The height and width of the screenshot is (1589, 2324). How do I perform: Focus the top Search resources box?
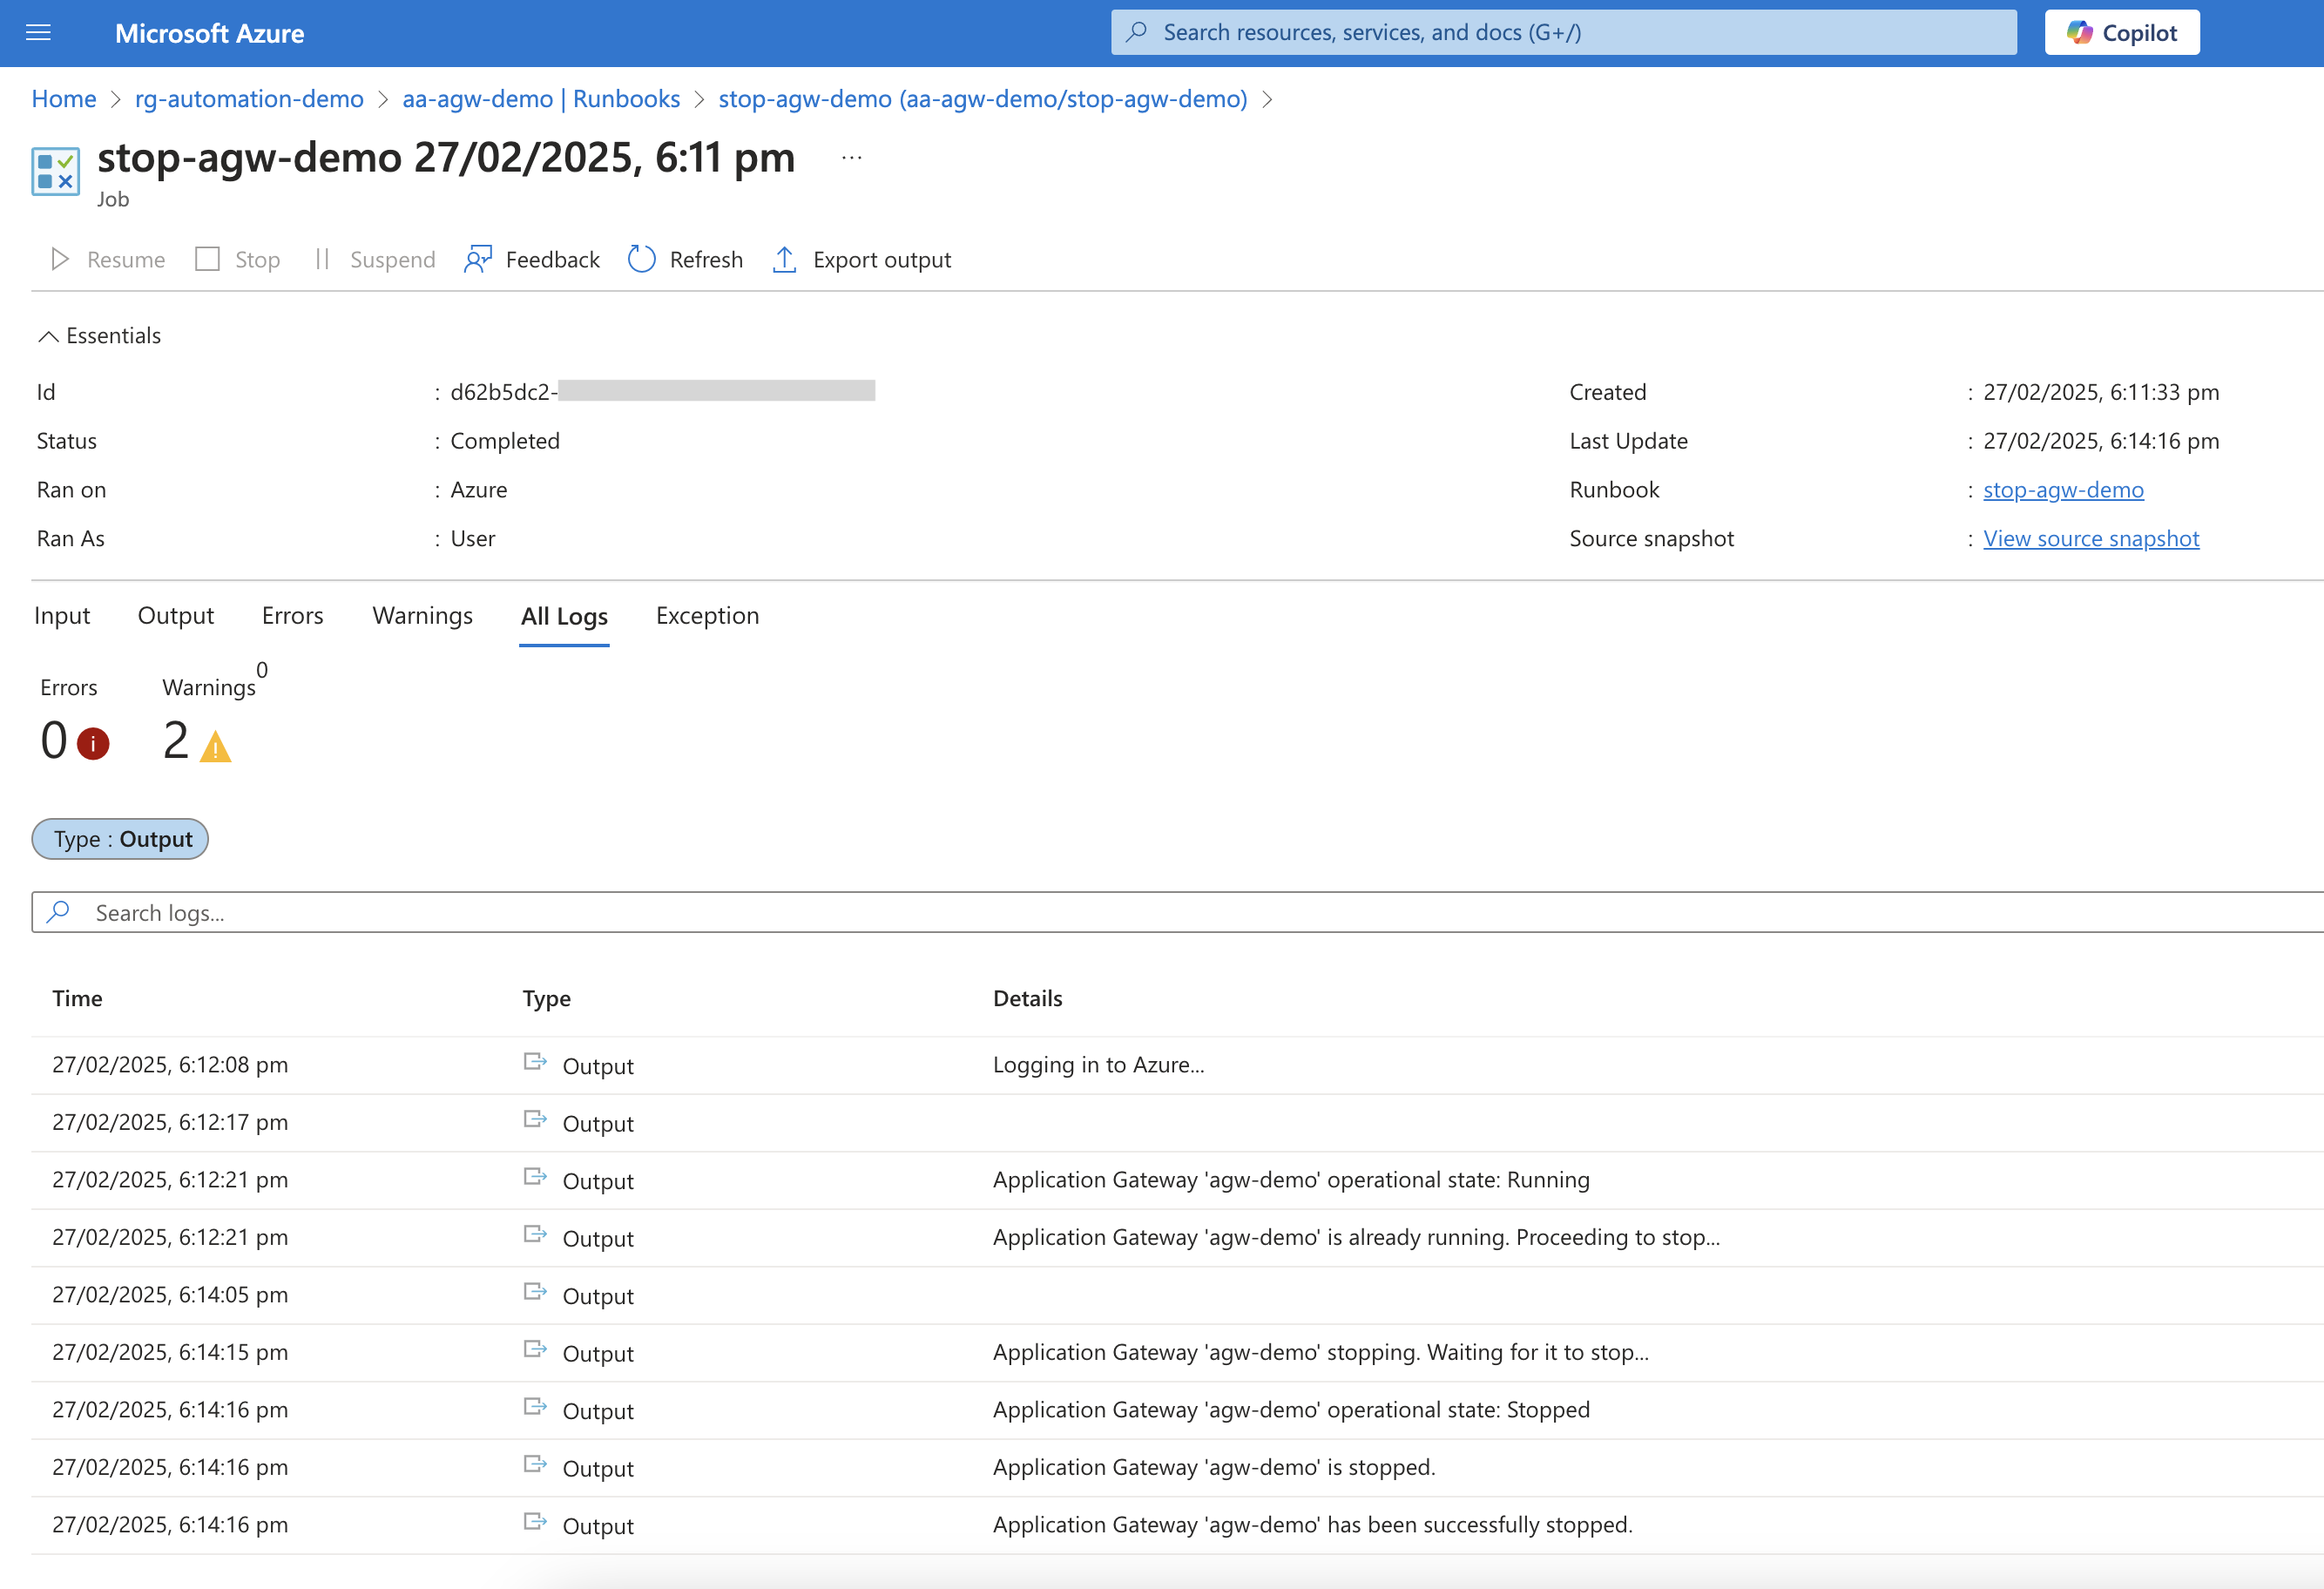(x=1563, y=32)
